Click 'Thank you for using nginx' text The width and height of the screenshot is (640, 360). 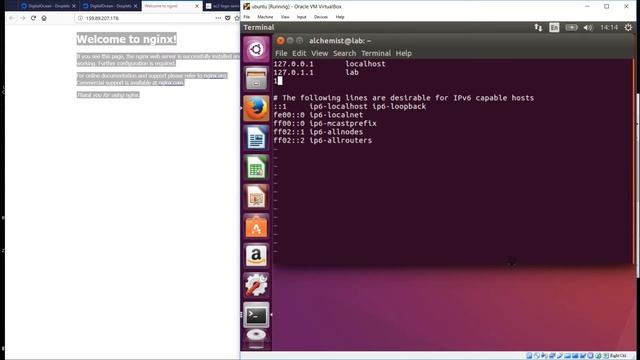click(x=108, y=95)
